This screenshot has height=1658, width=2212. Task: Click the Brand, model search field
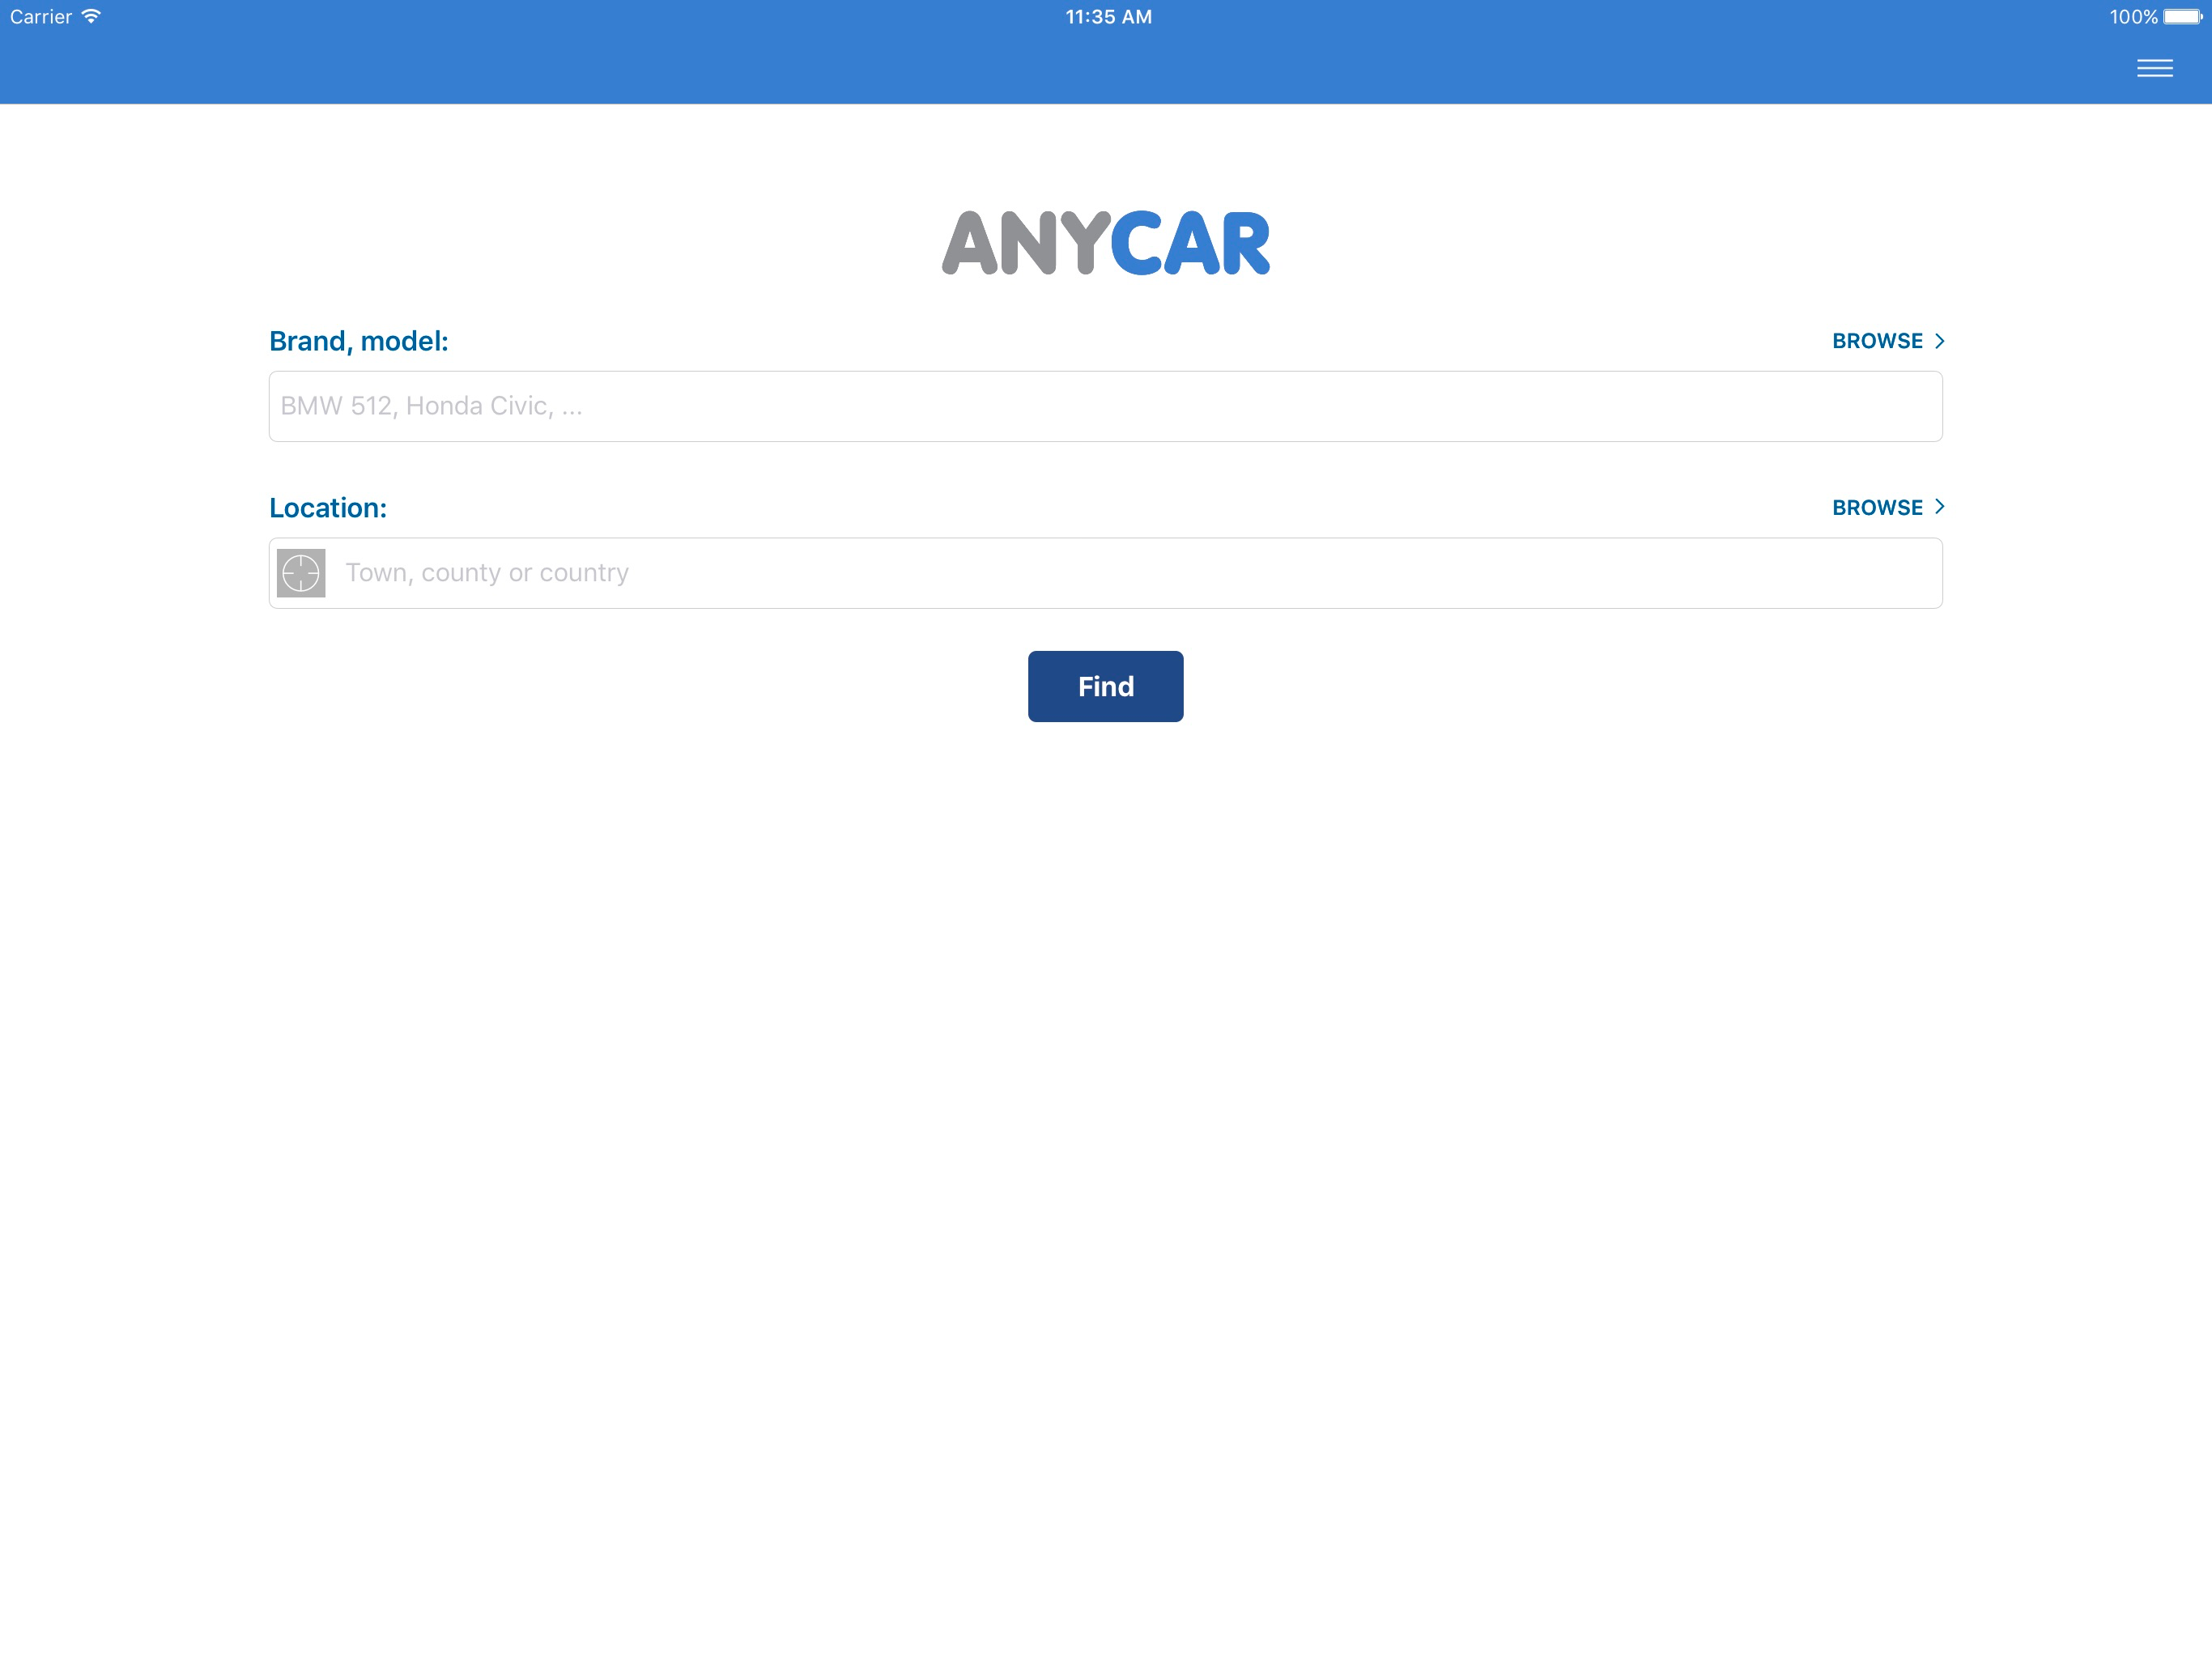pos(1105,406)
